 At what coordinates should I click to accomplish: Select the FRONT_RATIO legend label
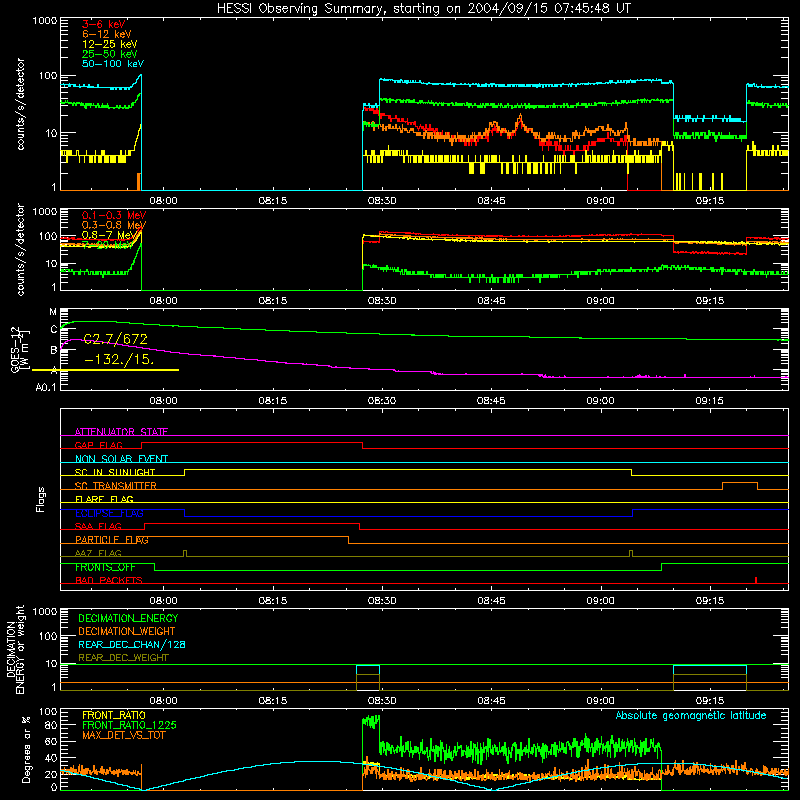click(114, 715)
